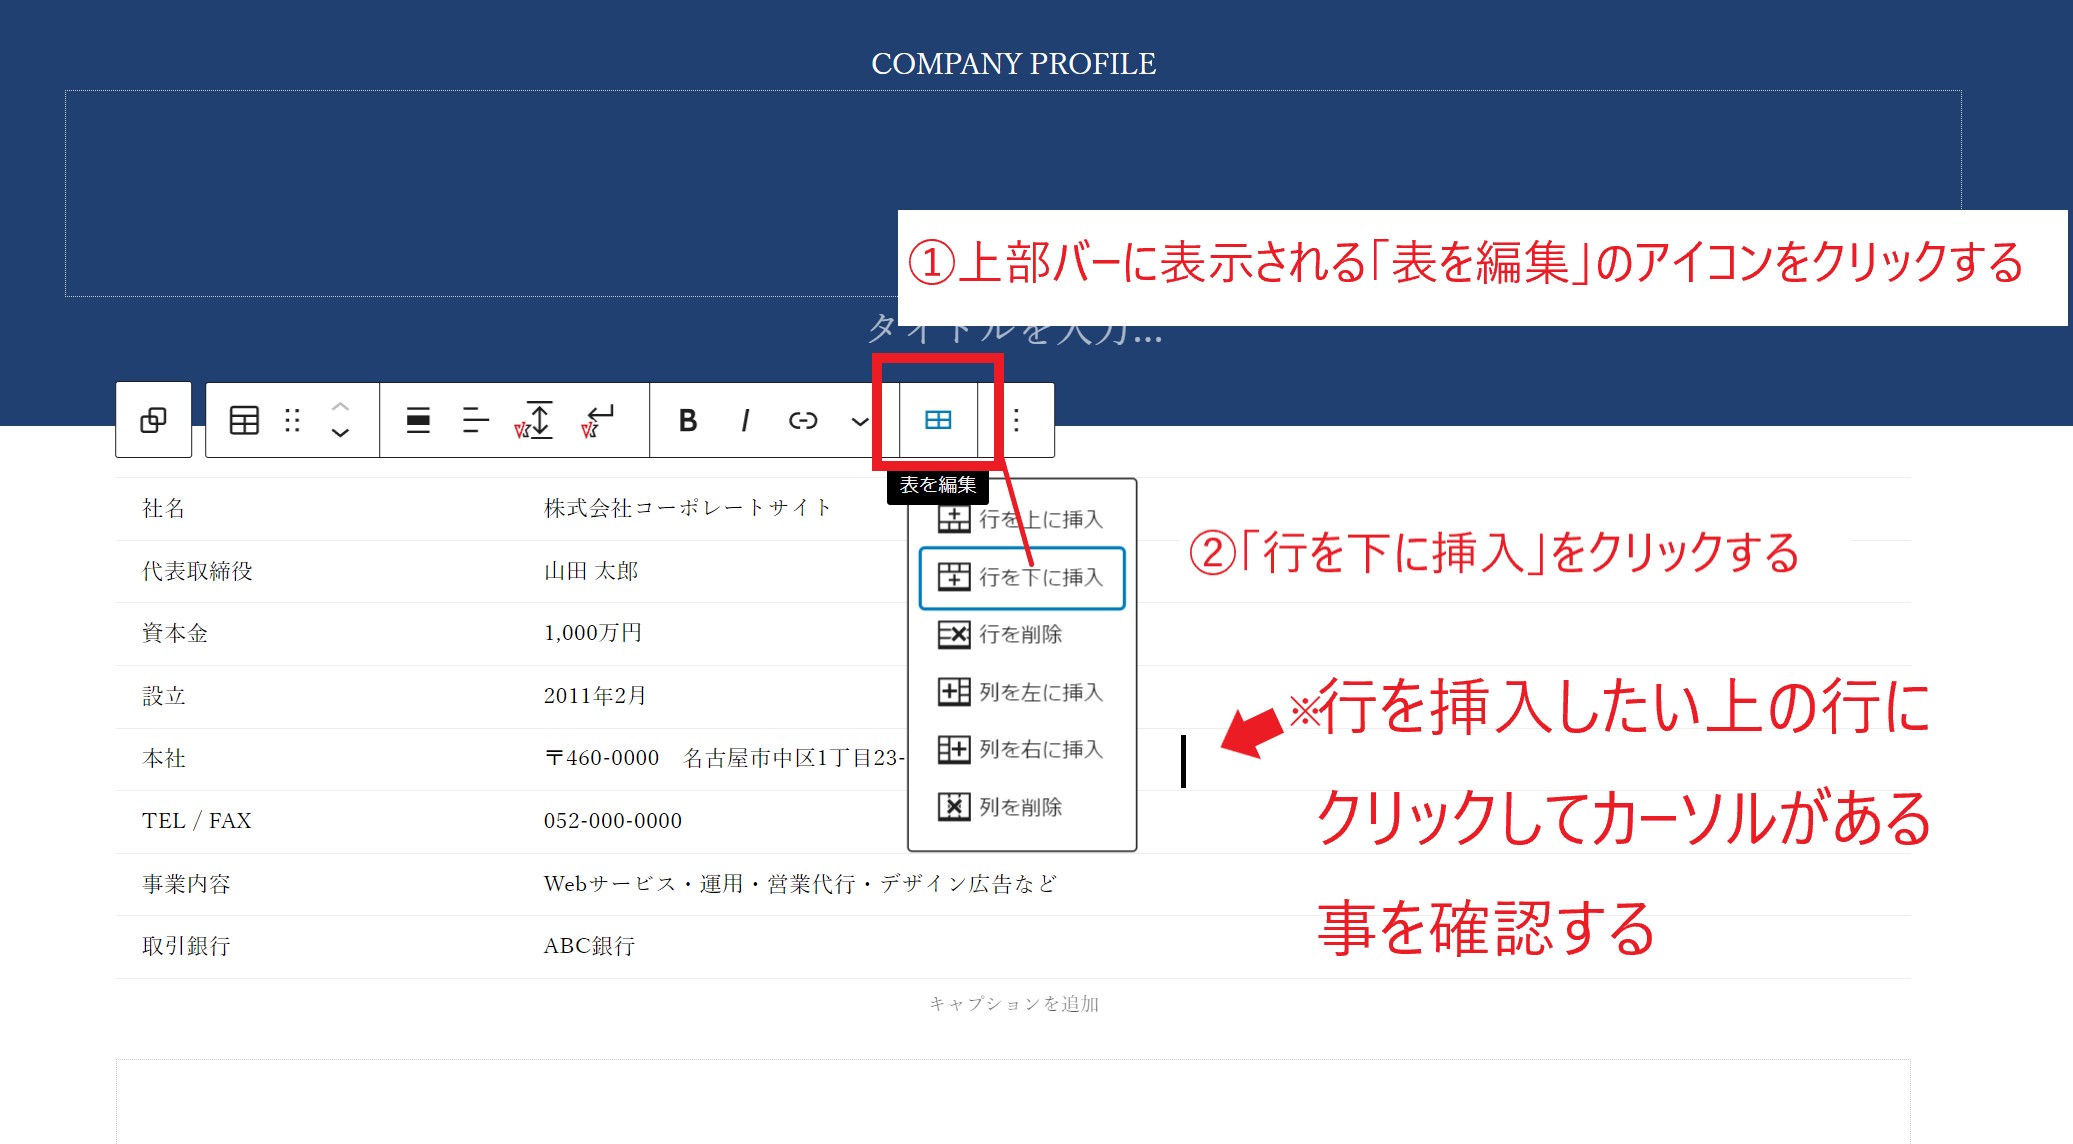Open the block alignment icon

point(418,420)
